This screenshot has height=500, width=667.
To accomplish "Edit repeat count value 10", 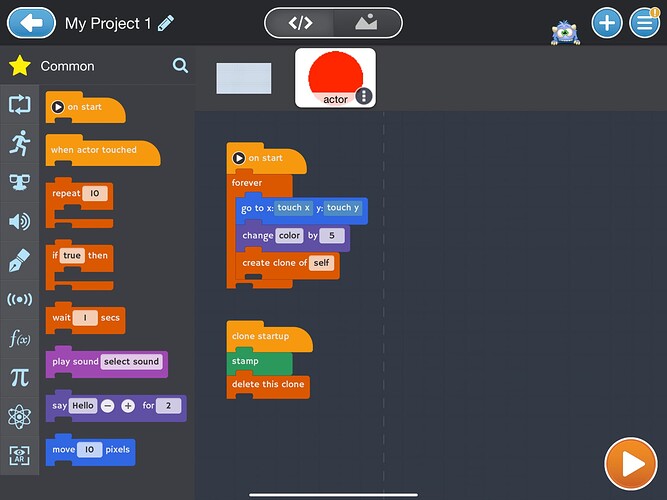I will pyautogui.click(x=95, y=194).
